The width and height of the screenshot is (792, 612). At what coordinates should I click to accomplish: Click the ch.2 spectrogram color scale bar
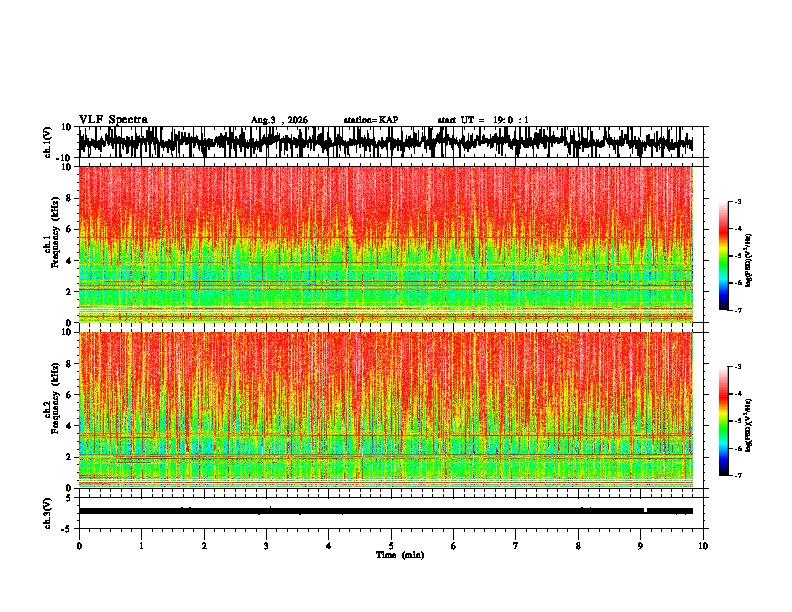(723, 421)
